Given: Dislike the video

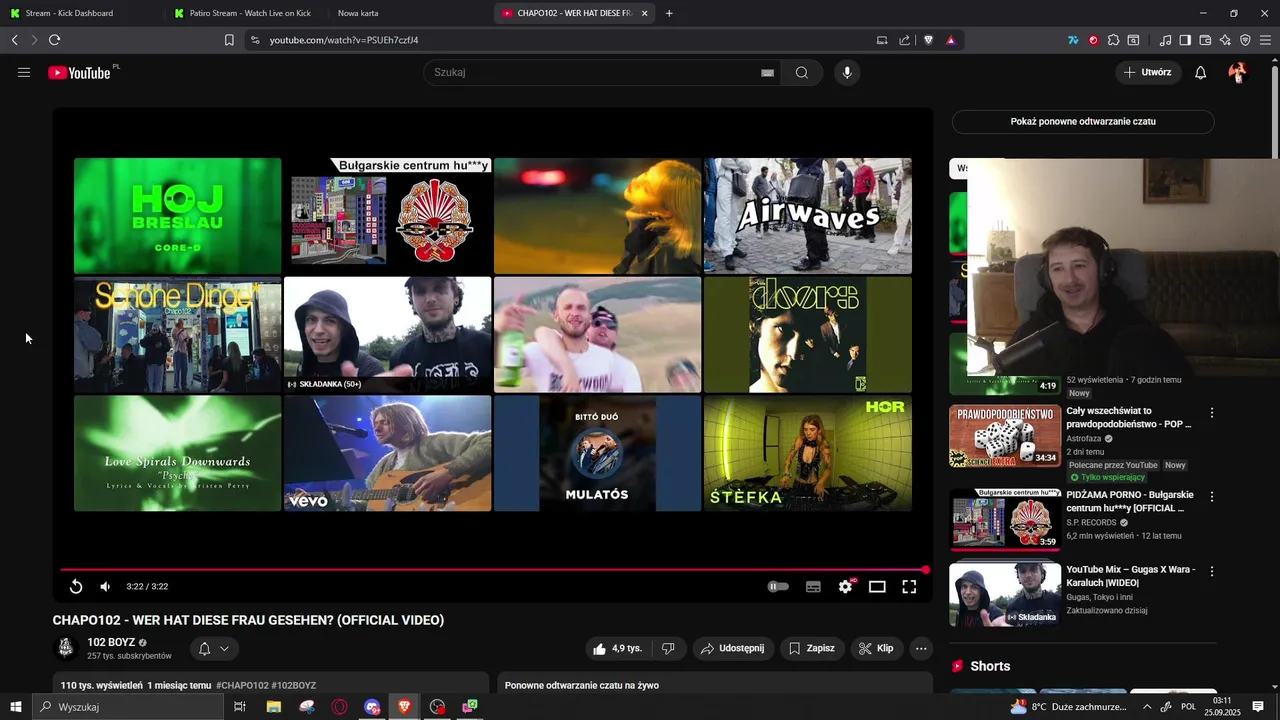Looking at the screenshot, I should [668, 648].
